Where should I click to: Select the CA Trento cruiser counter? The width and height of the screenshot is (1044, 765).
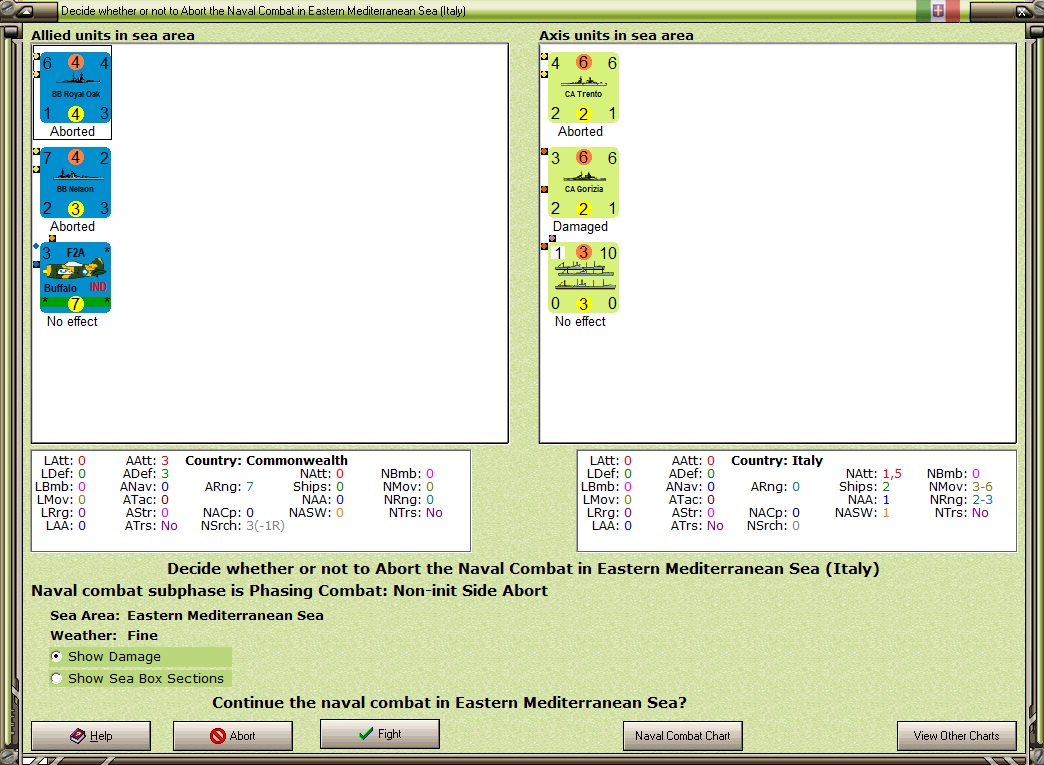583,88
